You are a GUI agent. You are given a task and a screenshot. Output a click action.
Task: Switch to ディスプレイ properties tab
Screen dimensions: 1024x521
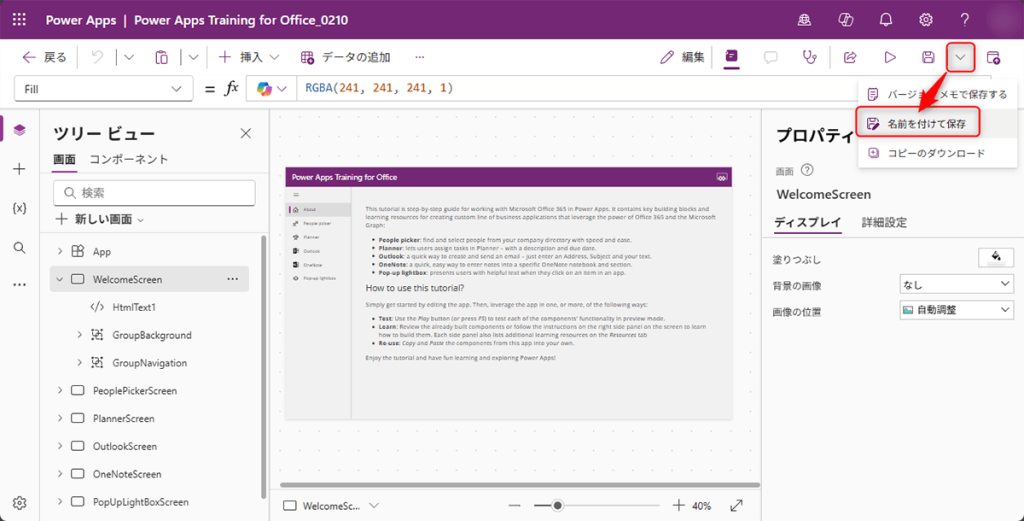click(807, 222)
